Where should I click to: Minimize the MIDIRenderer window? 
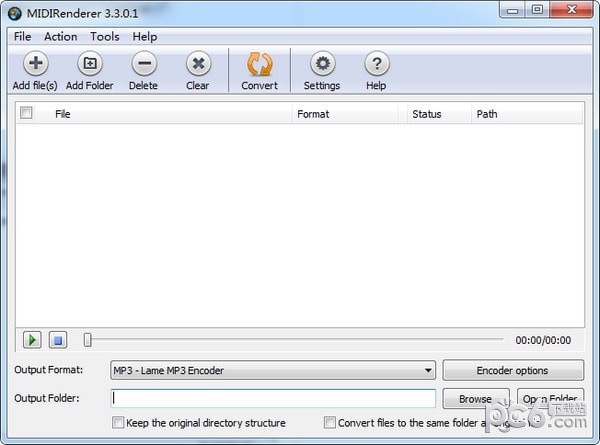tap(513, 10)
